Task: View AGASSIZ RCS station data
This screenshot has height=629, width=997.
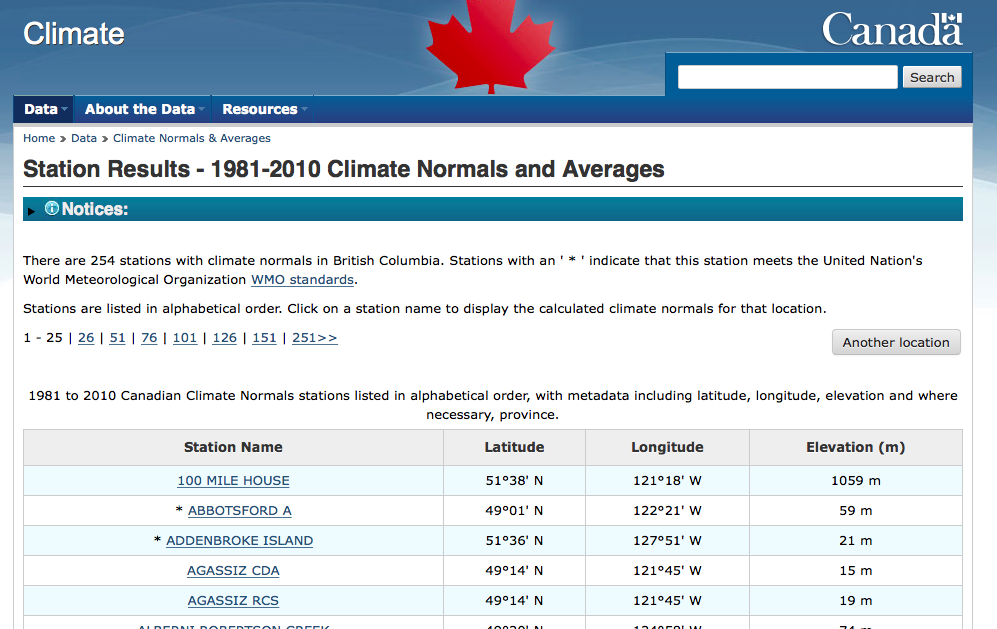Action: 233,601
